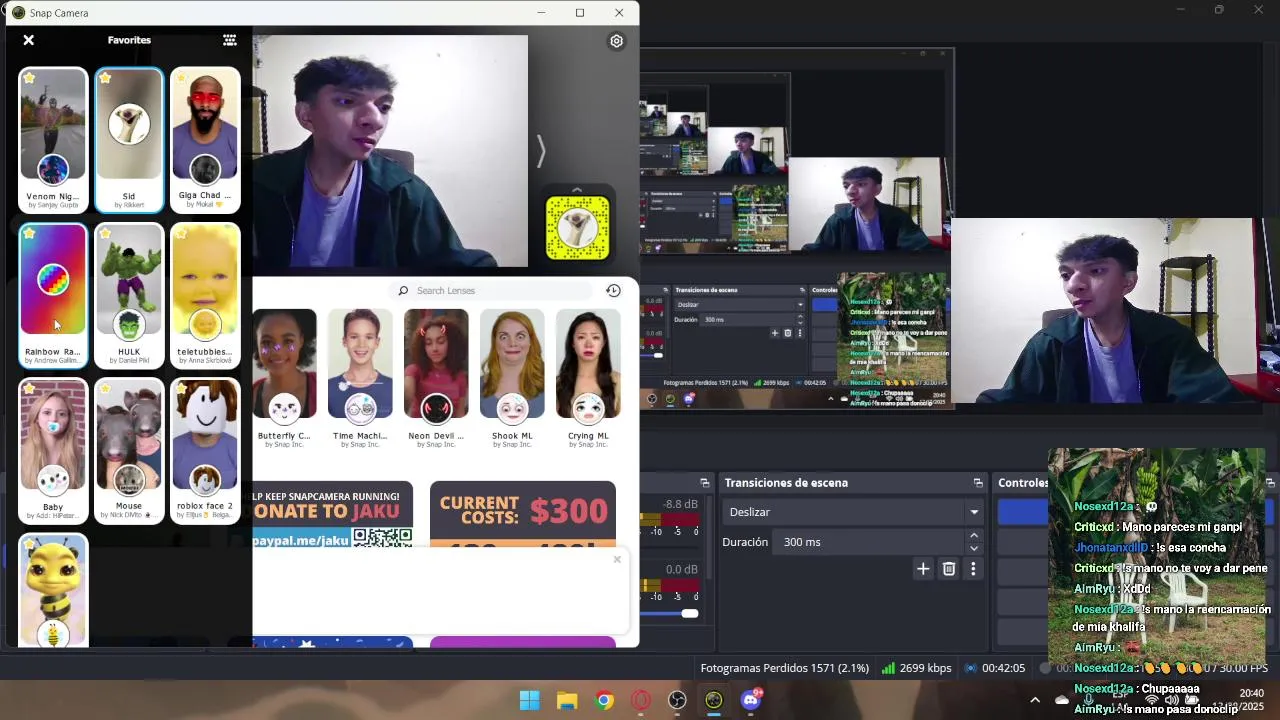Viewport: 1280px width, 720px height.
Task: Open the Windows Start menu
Action: [x=530, y=700]
